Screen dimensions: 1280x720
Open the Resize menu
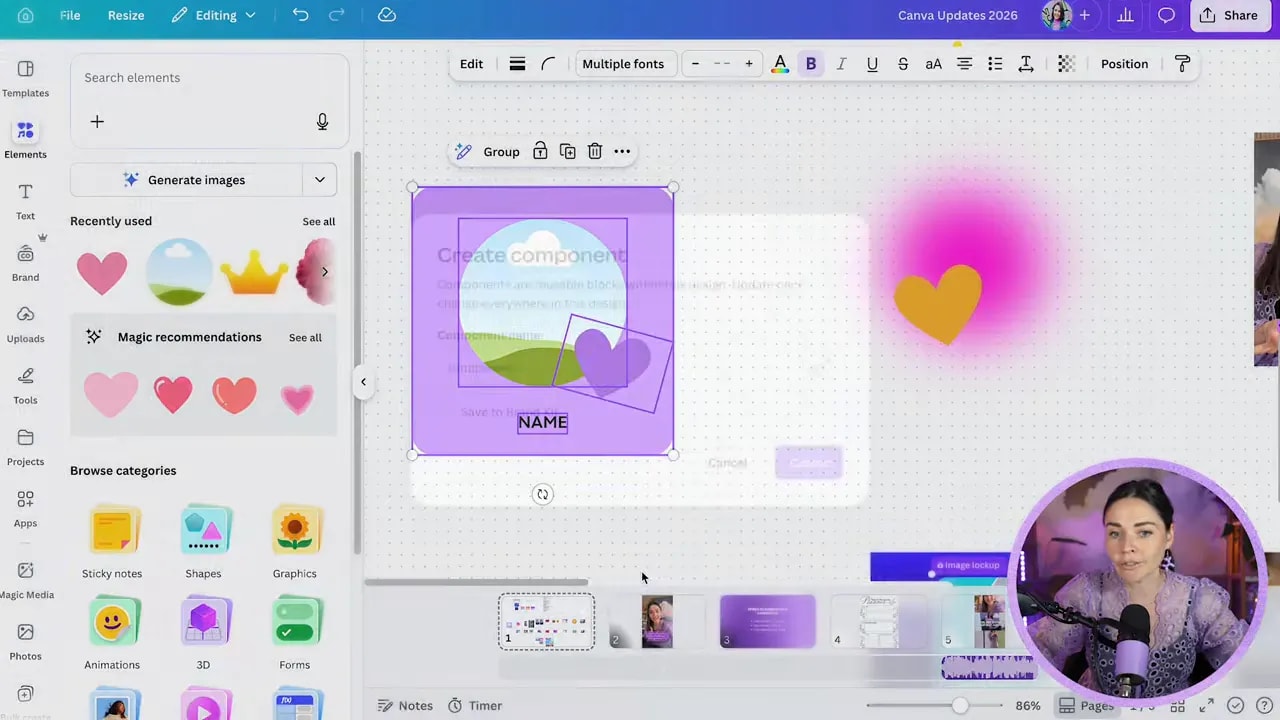pos(126,15)
